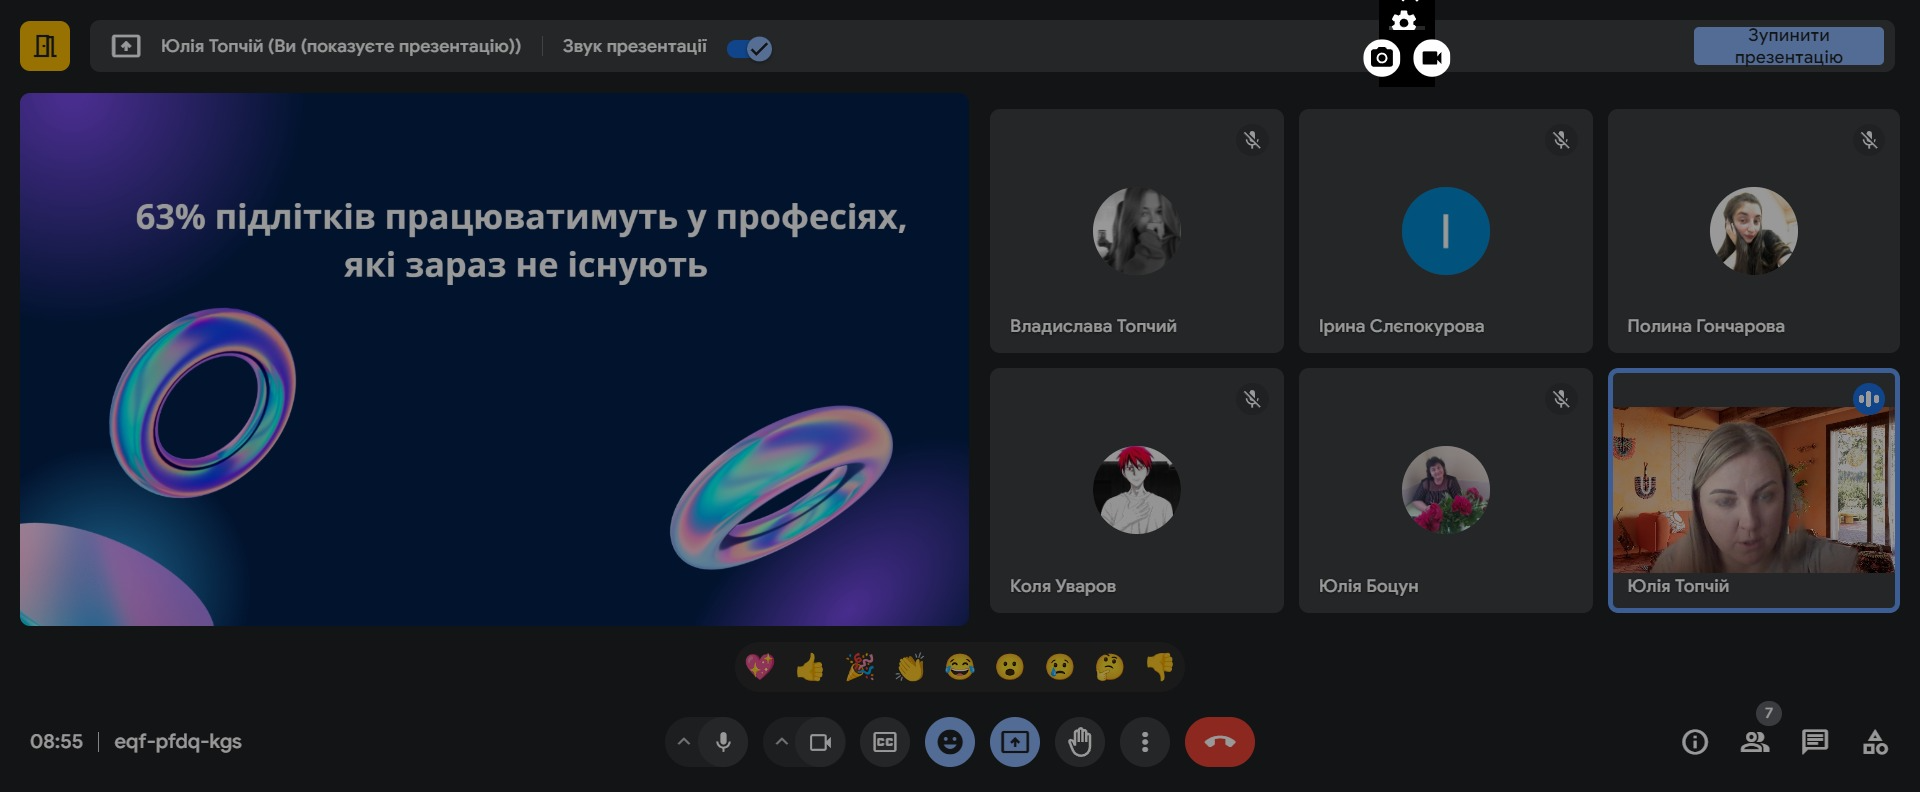The image size is (1920, 792).
Task: Mute the microphone
Action: (x=723, y=742)
